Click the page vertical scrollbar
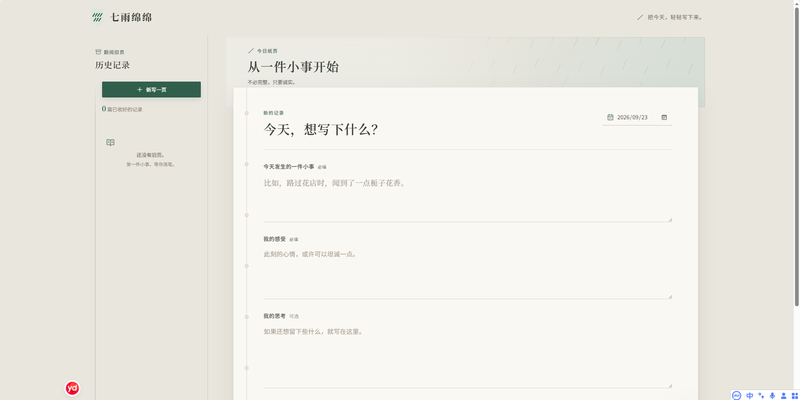The height and width of the screenshot is (400, 800). tap(797, 153)
